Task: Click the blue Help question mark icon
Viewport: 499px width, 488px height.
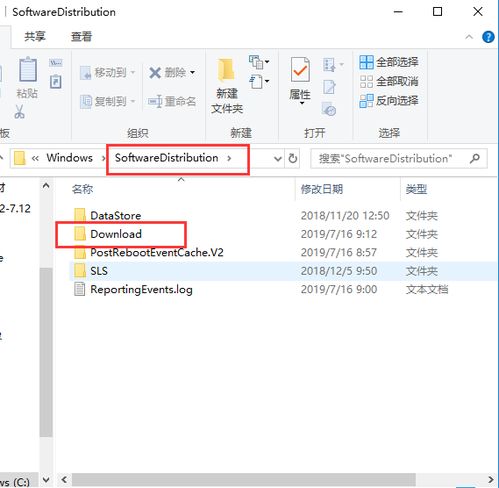Action: (x=488, y=37)
